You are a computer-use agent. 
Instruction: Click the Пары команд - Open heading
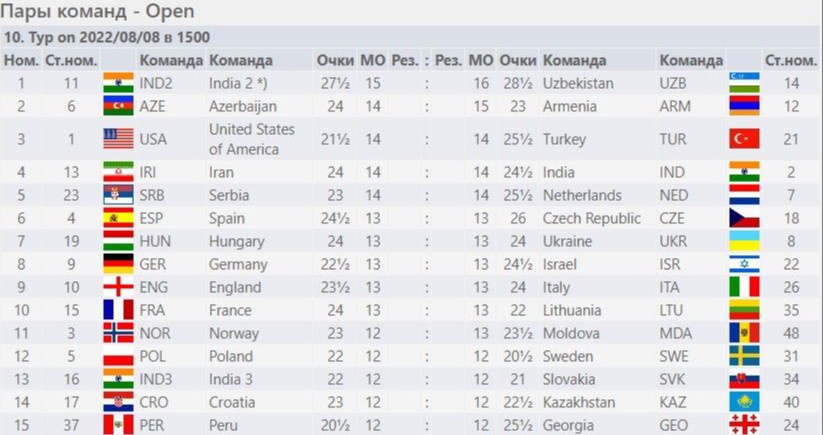(x=98, y=12)
